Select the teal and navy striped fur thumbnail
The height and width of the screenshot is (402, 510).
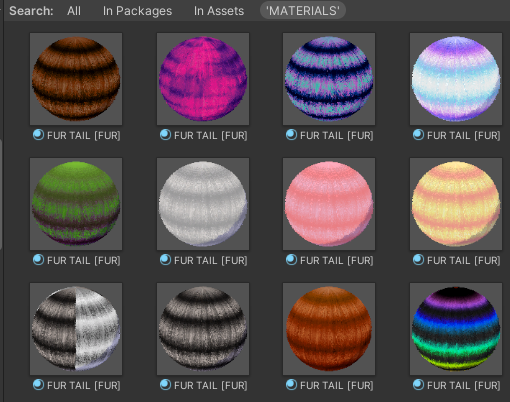(x=329, y=79)
